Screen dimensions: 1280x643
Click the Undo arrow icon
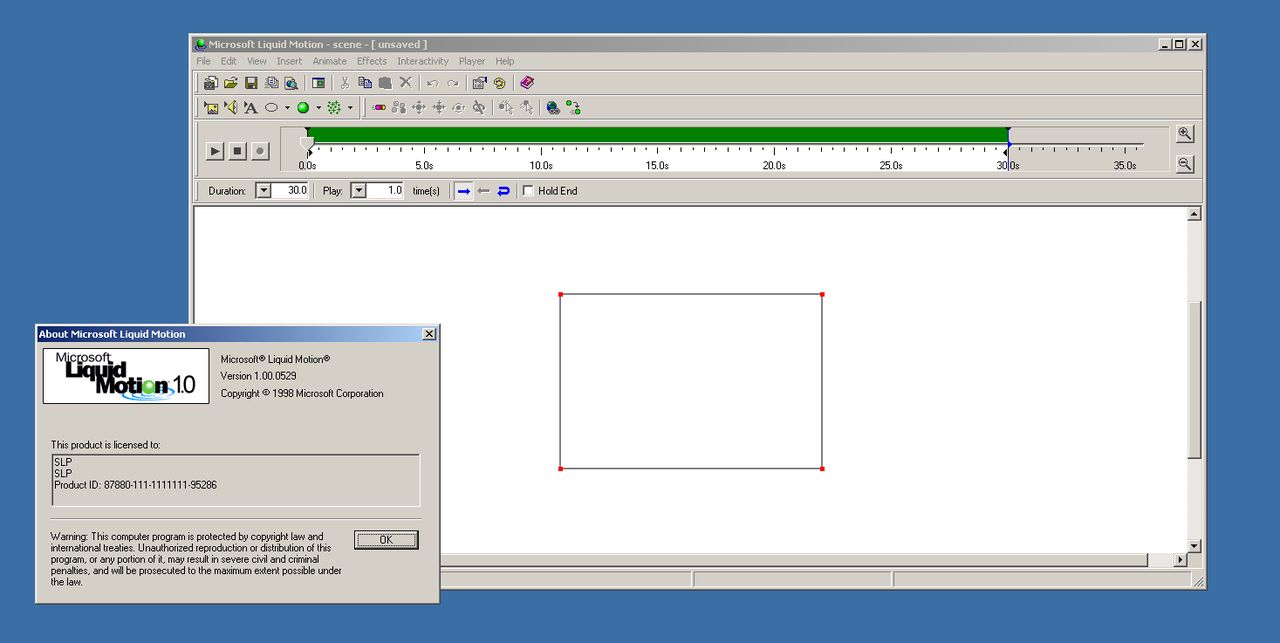(x=433, y=83)
